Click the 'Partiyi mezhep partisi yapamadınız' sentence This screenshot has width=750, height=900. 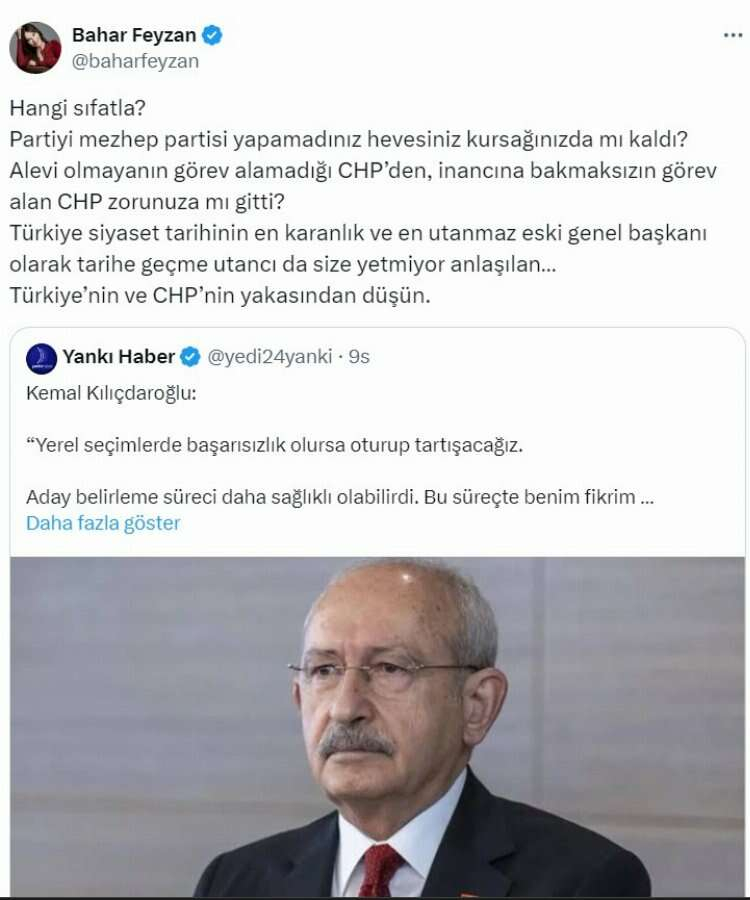tap(348, 139)
